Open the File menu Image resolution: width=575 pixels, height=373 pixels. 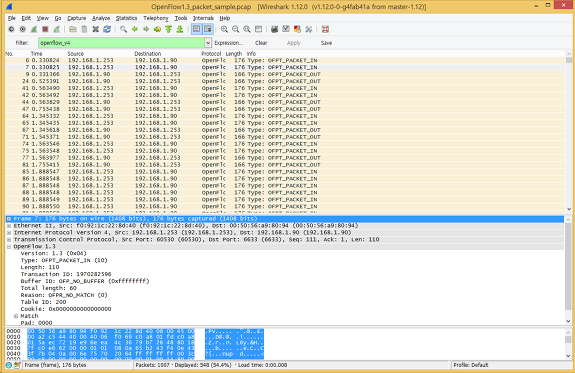pyautogui.click(x=12, y=18)
